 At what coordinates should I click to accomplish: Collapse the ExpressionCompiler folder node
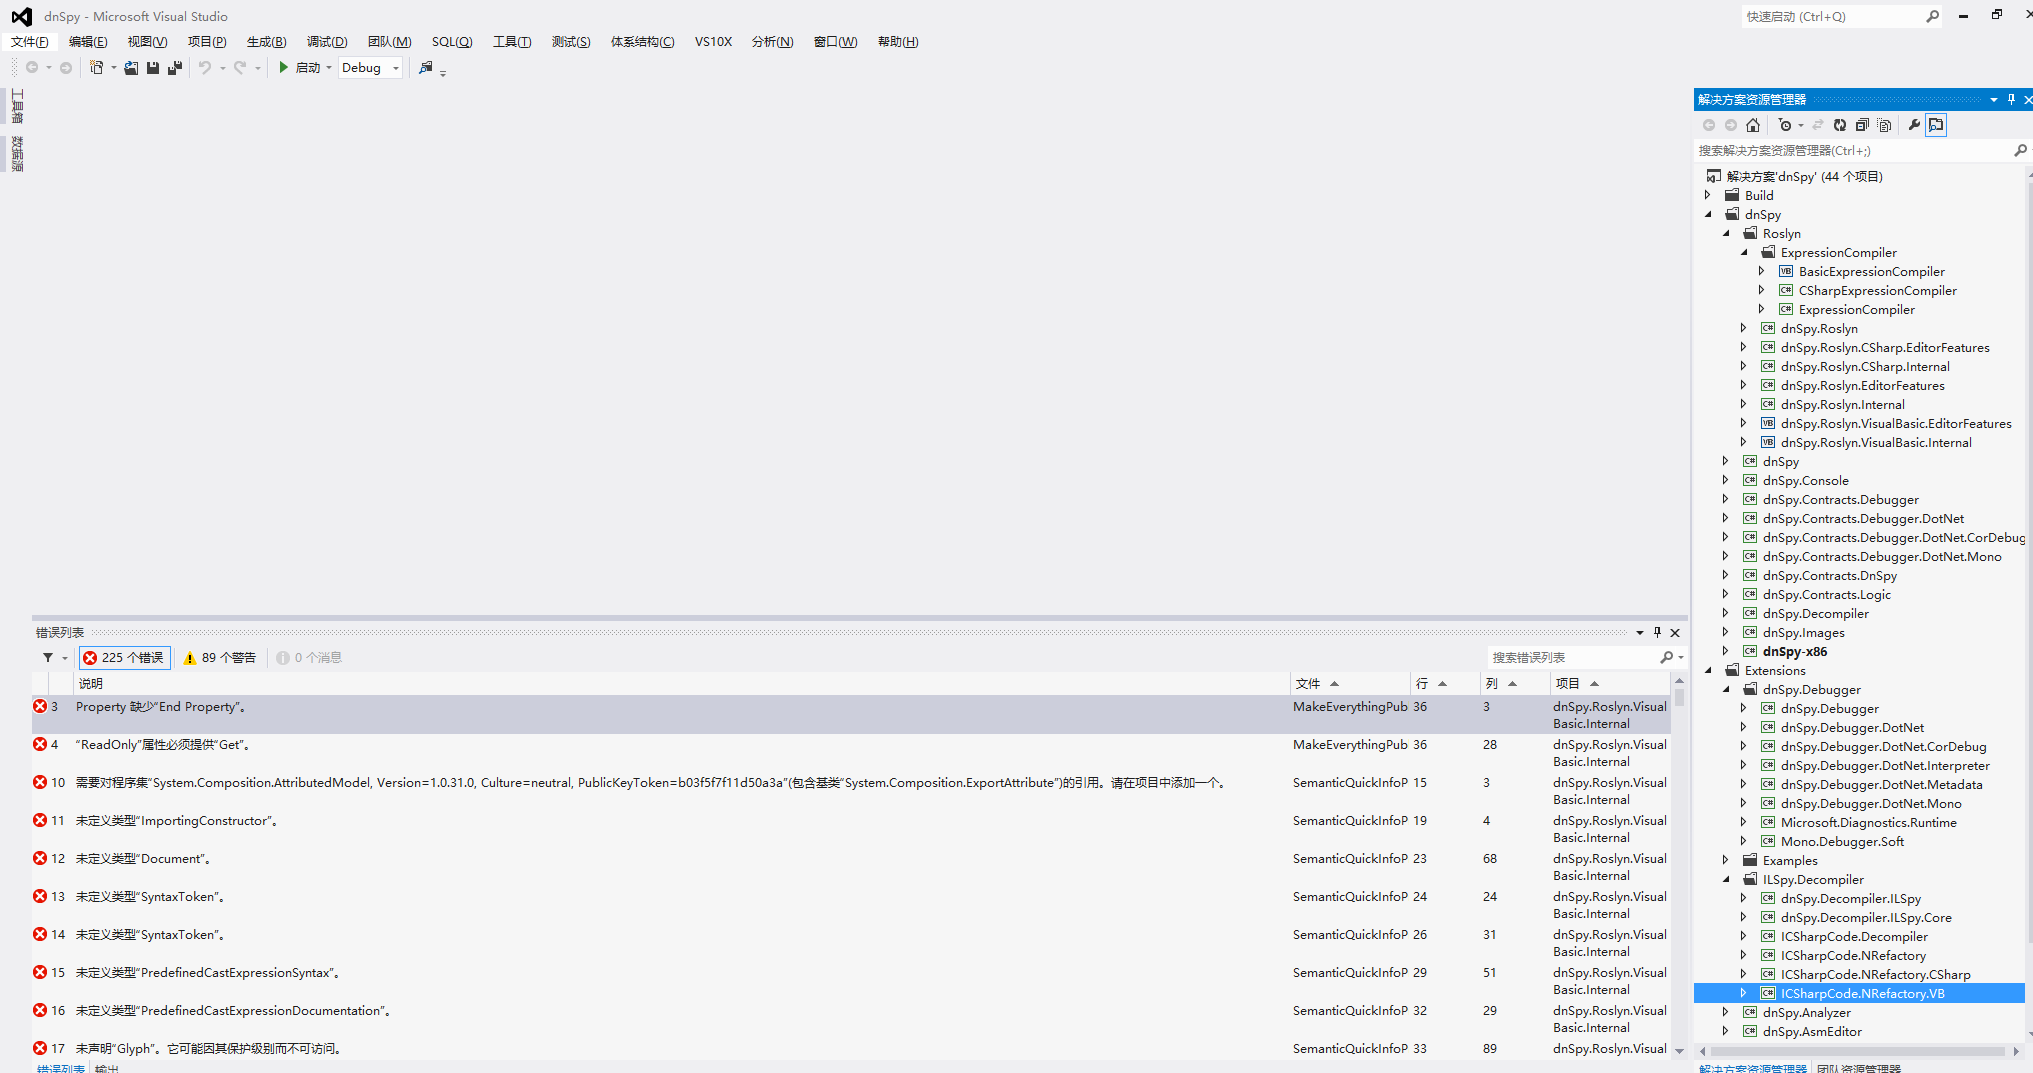[1744, 252]
